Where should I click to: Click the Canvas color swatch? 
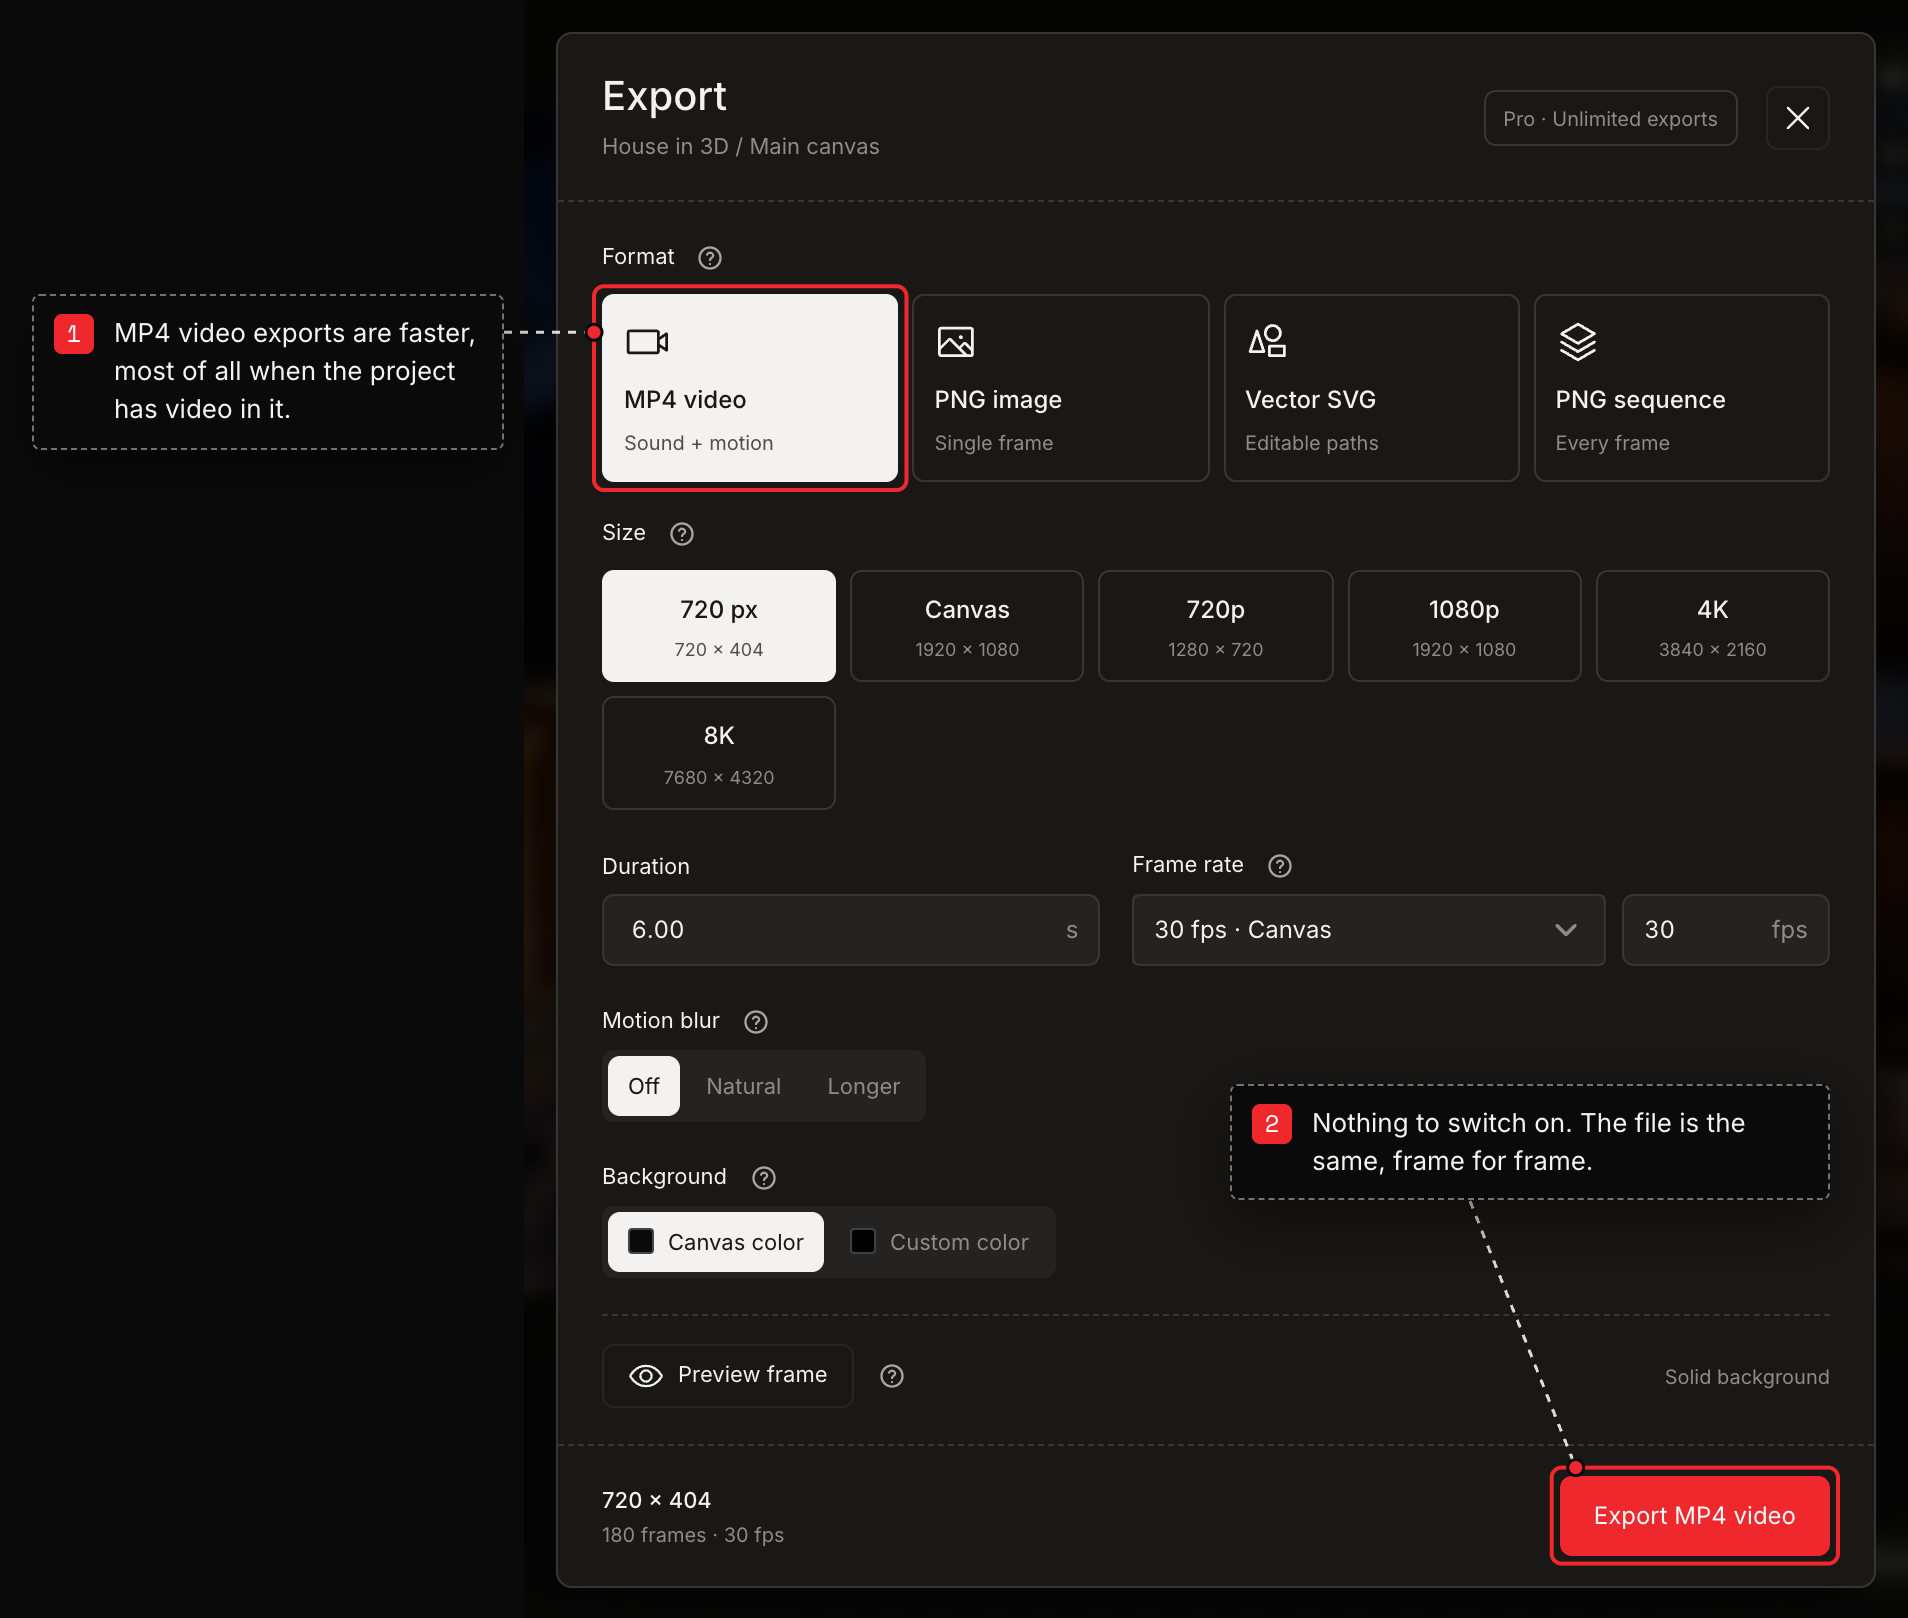(x=641, y=1241)
